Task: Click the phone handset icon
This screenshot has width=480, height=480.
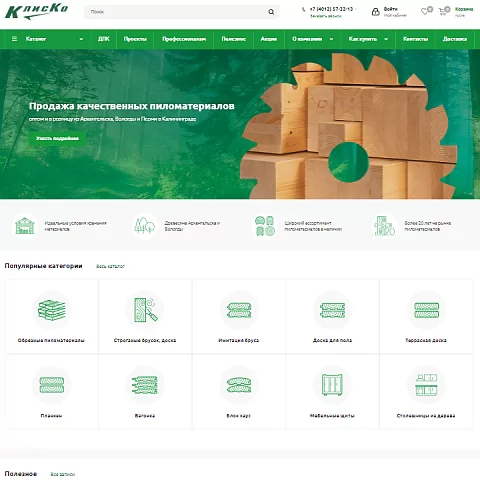Action: click(303, 9)
